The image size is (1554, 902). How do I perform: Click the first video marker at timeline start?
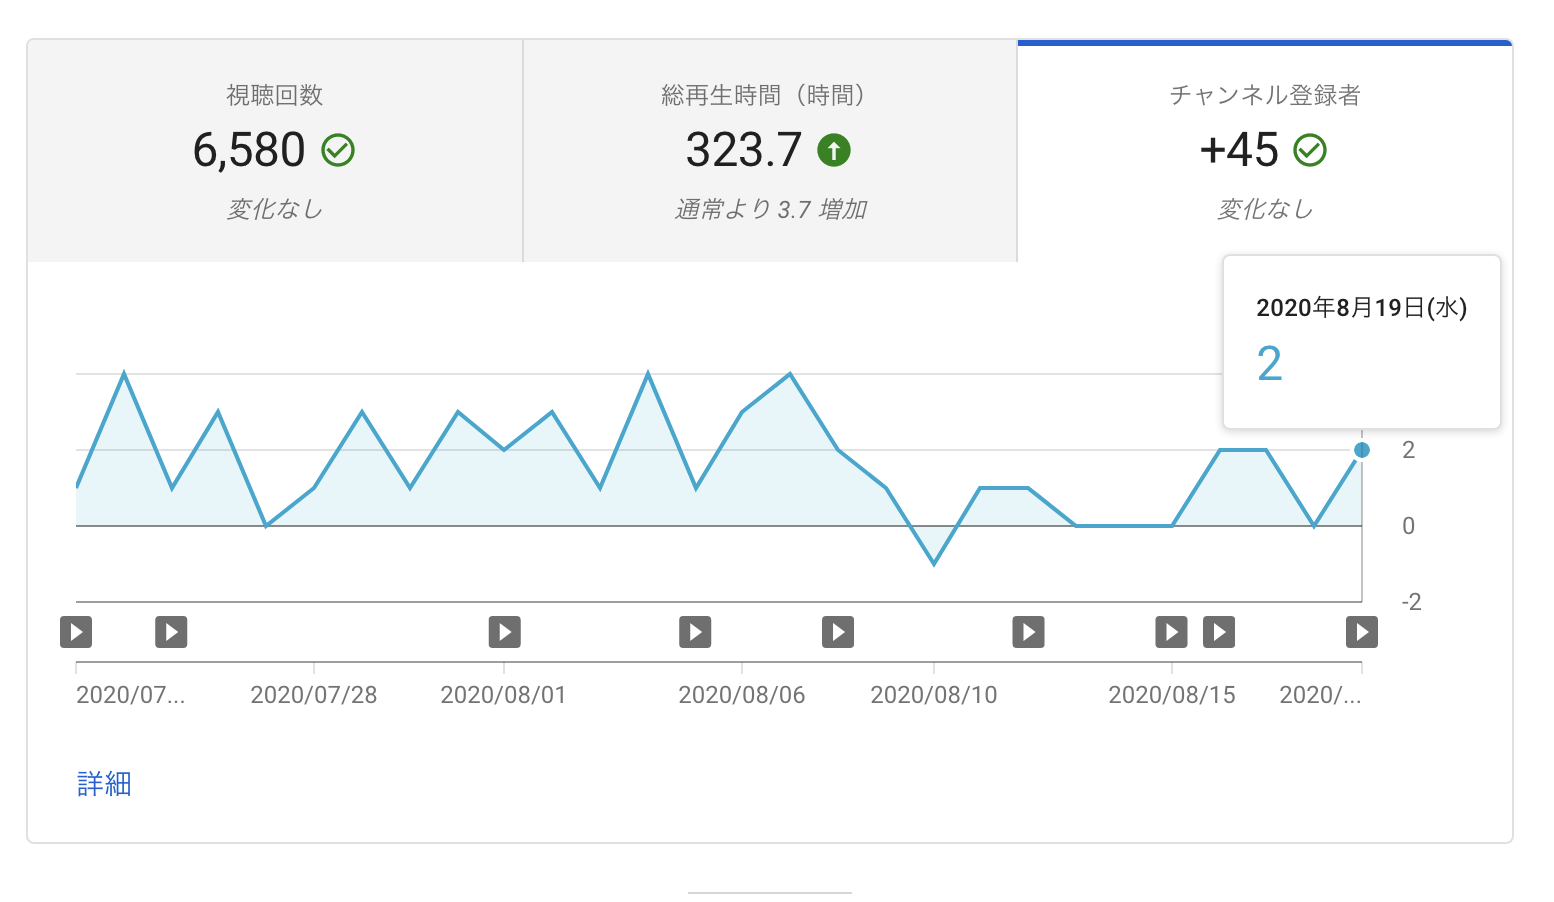click(x=76, y=632)
